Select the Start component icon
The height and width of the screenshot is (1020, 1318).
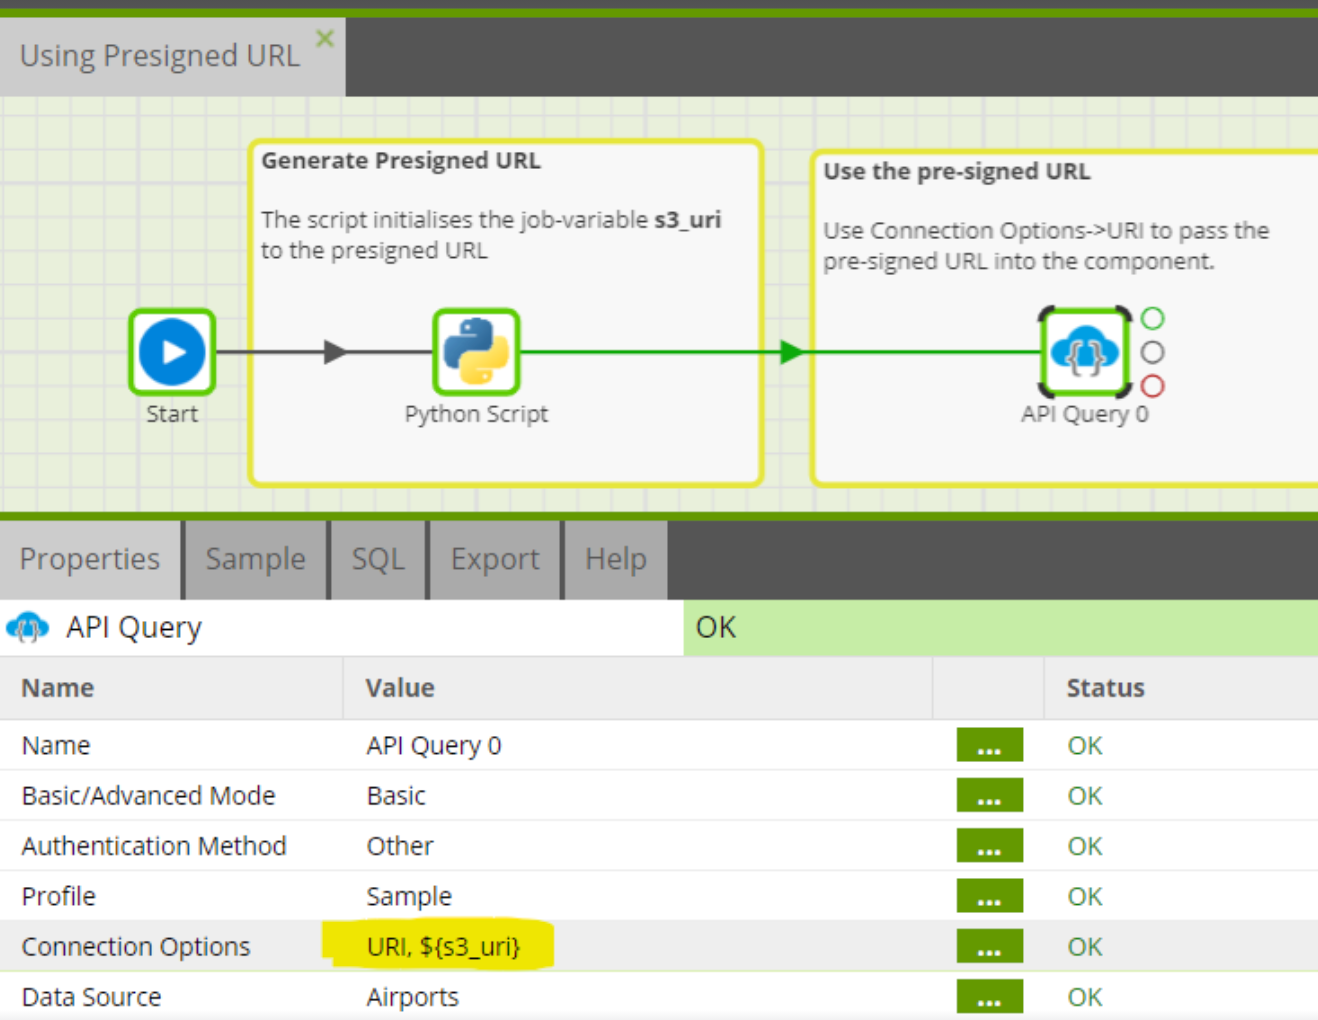[172, 352]
